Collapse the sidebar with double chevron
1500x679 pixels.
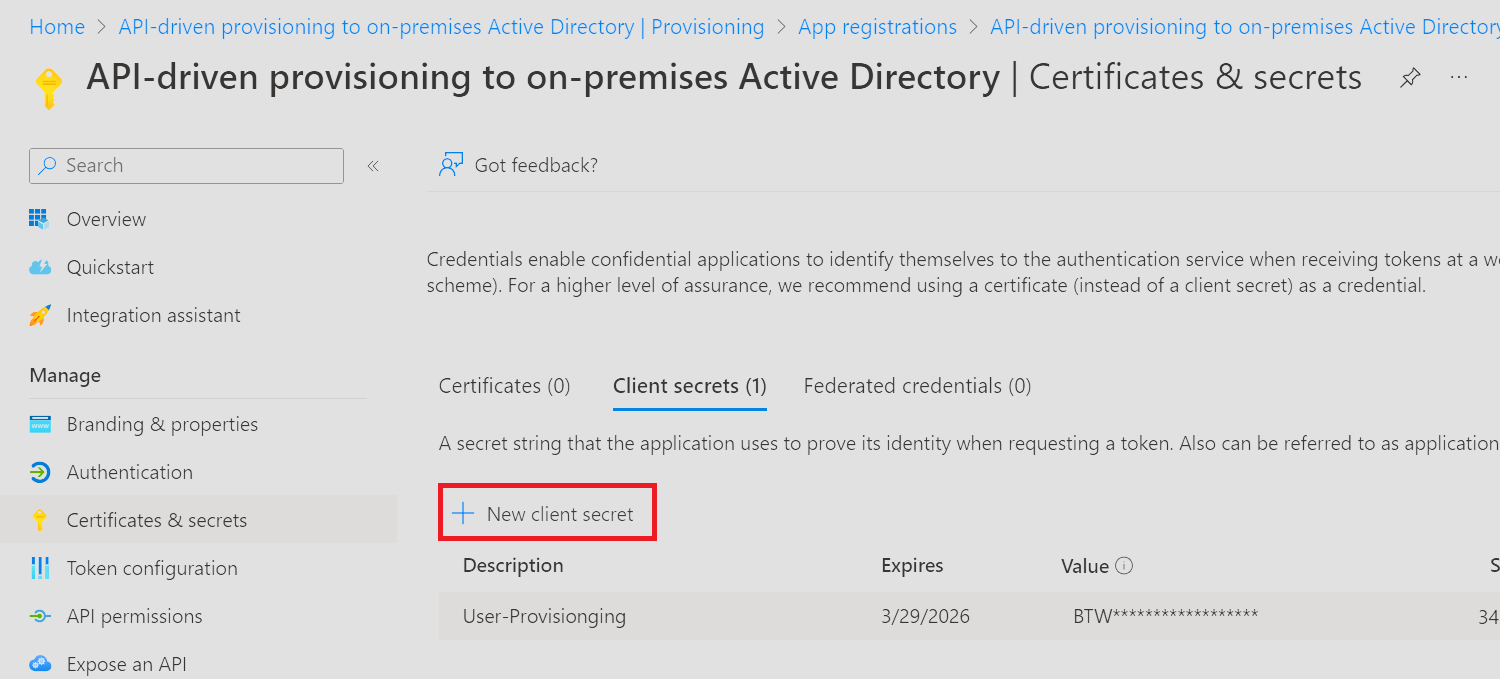point(373,166)
